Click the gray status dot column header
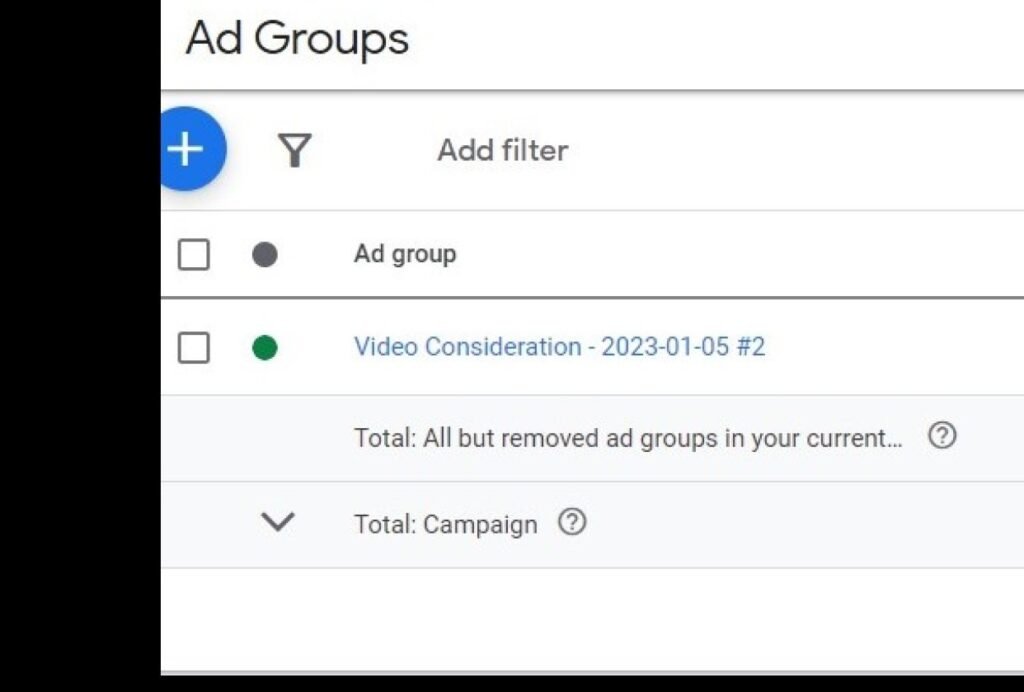This screenshot has width=1024, height=692. coord(264,255)
